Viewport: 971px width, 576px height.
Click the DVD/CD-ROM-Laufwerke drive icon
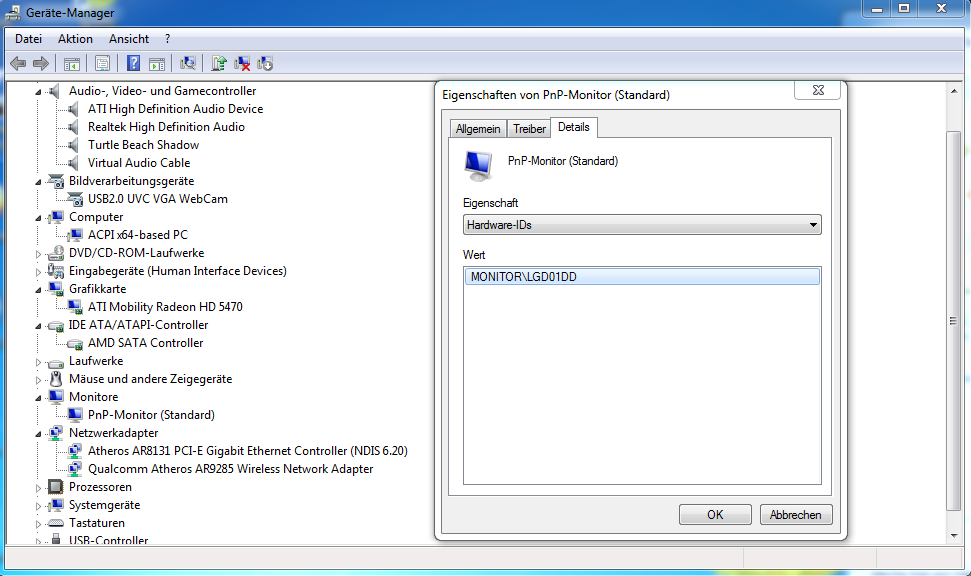point(56,253)
